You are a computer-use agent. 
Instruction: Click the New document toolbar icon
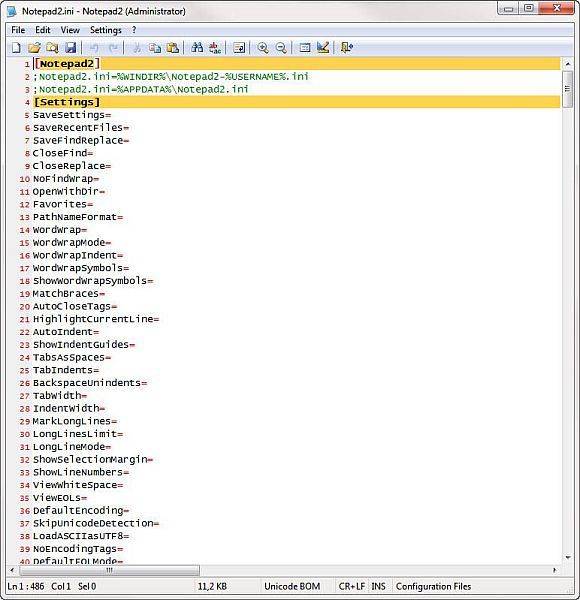16,48
